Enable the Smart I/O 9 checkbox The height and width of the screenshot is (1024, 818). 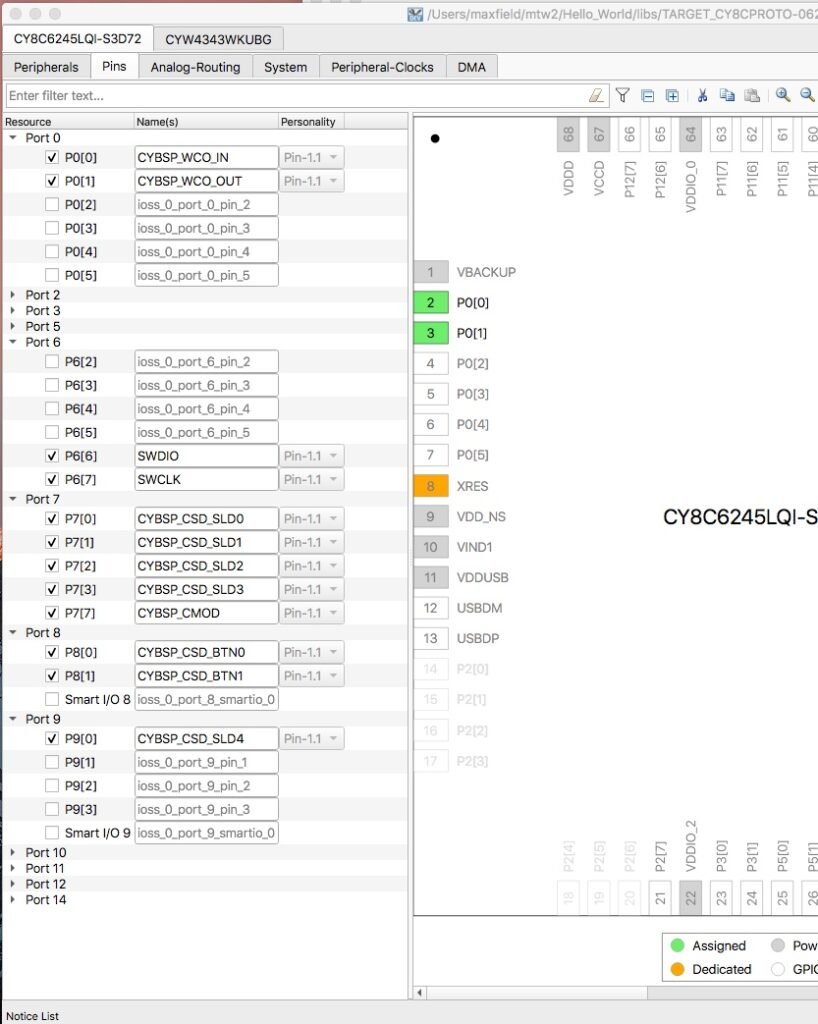tap(52, 833)
